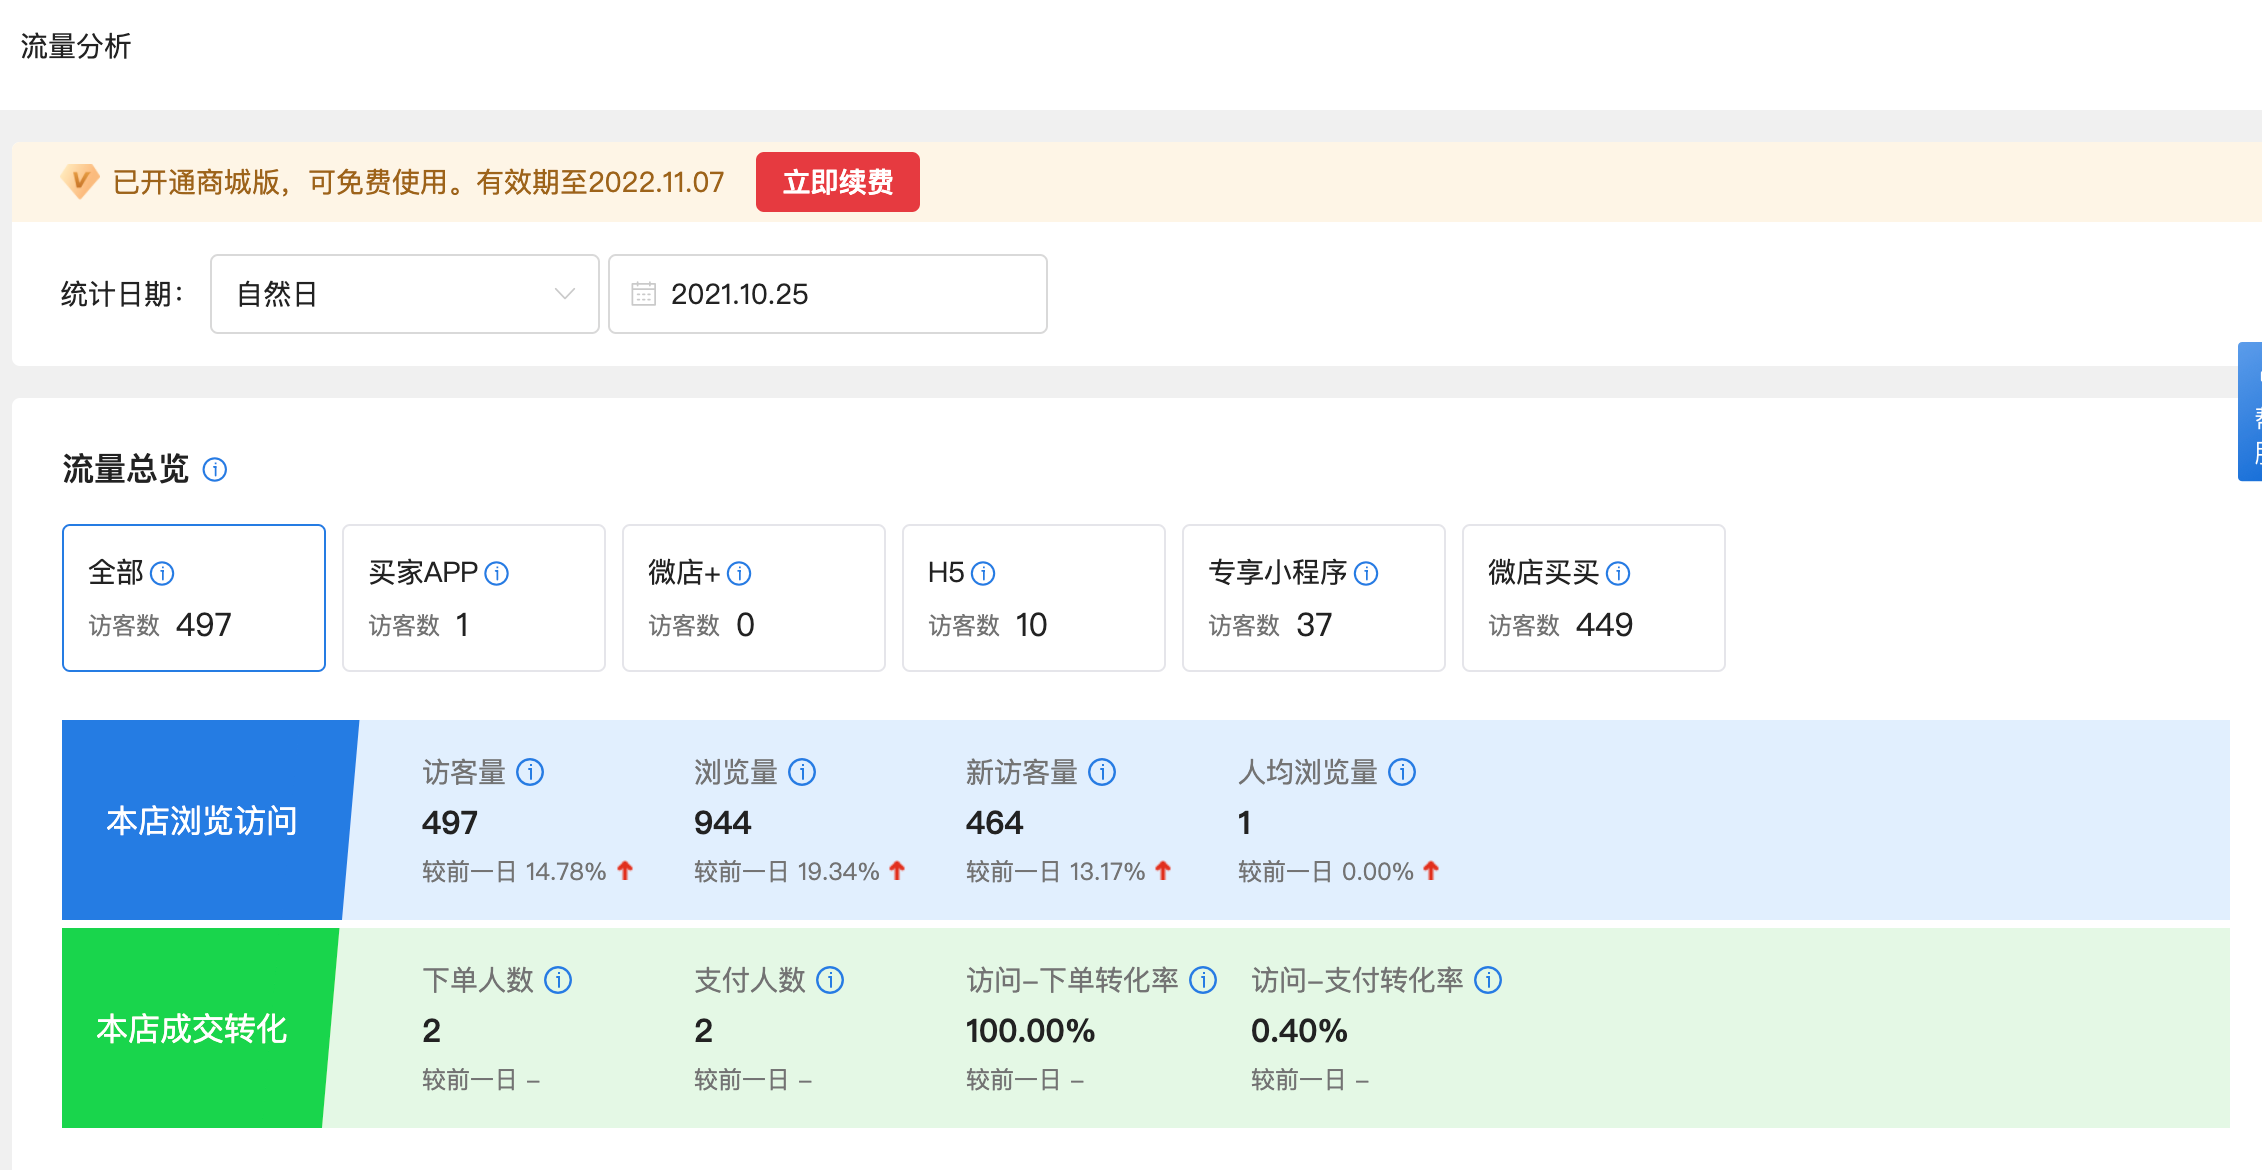
Task: Switch to the H5 traffic tab
Action: pos(1034,598)
